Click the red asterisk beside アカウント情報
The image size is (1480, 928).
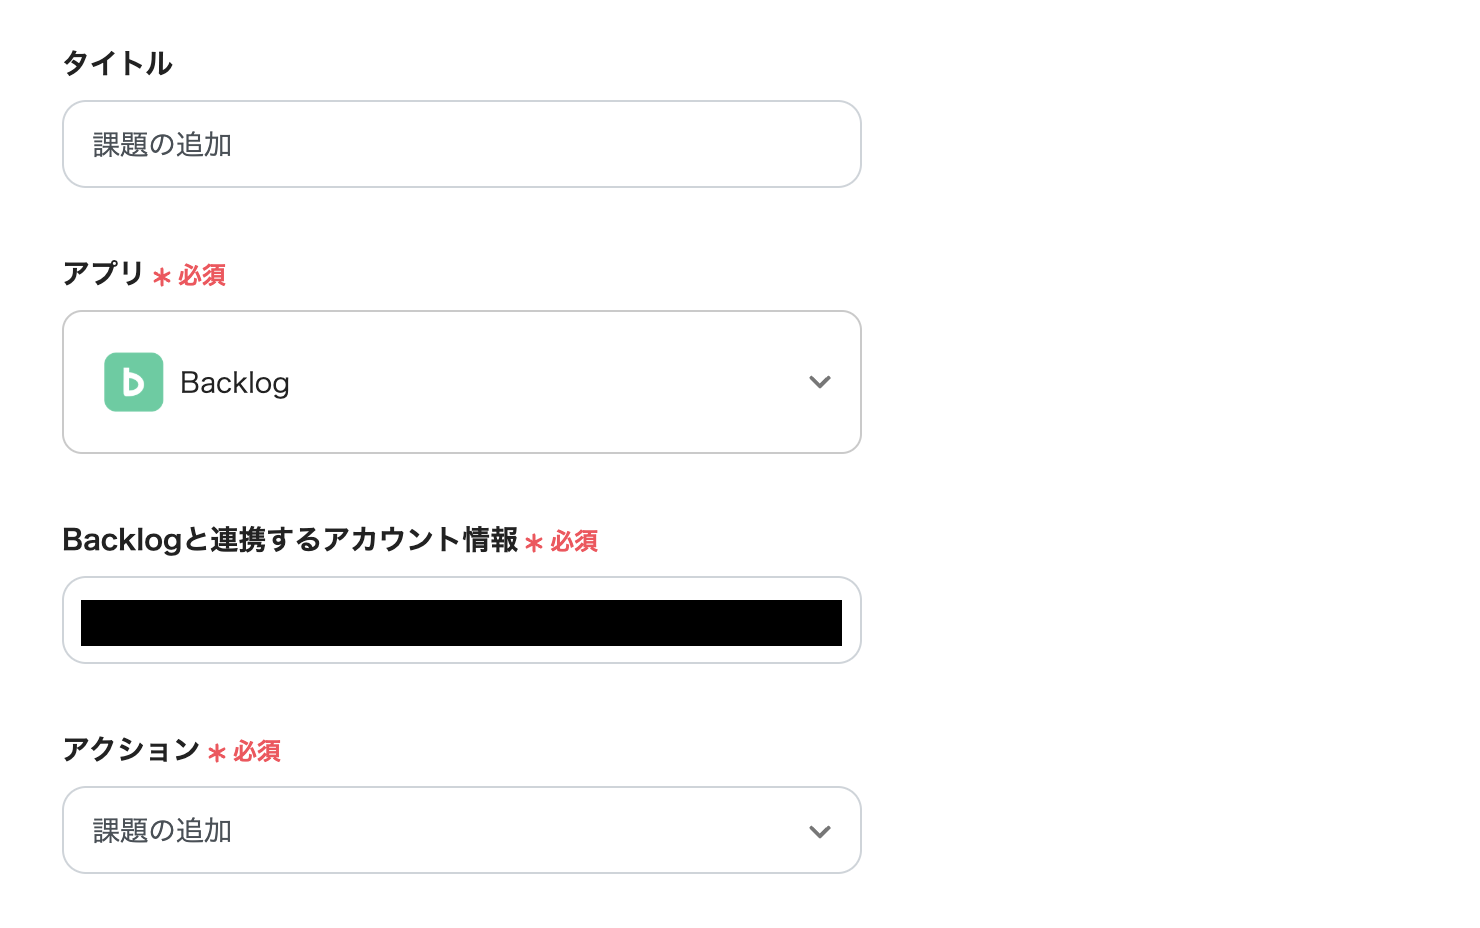click(534, 542)
